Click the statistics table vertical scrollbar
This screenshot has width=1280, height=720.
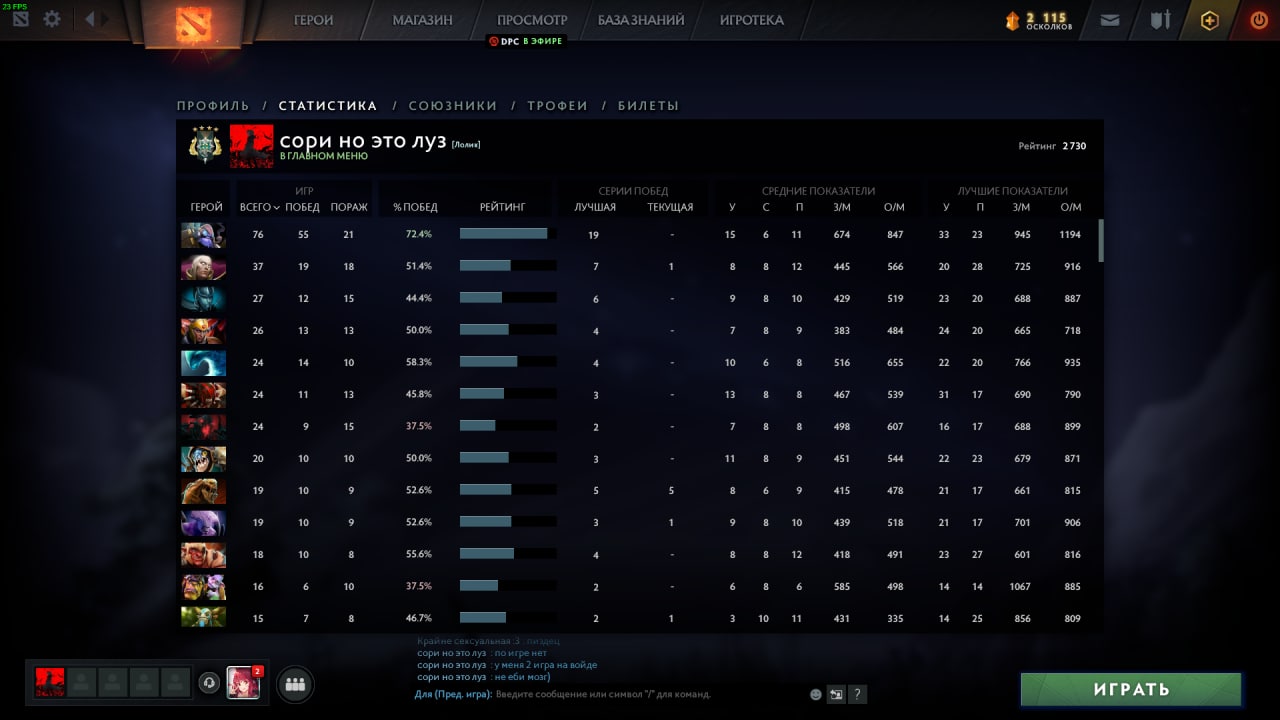point(1101,241)
